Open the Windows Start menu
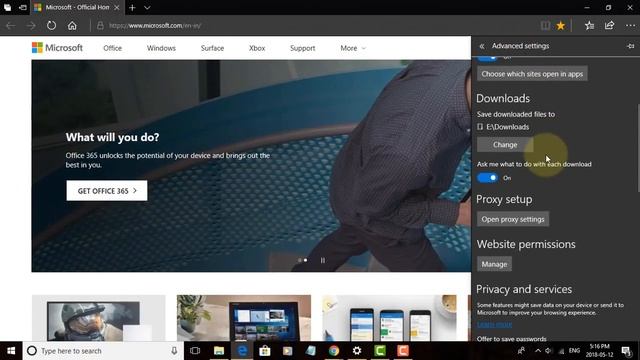The image size is (640, 360). coord(11,351)
